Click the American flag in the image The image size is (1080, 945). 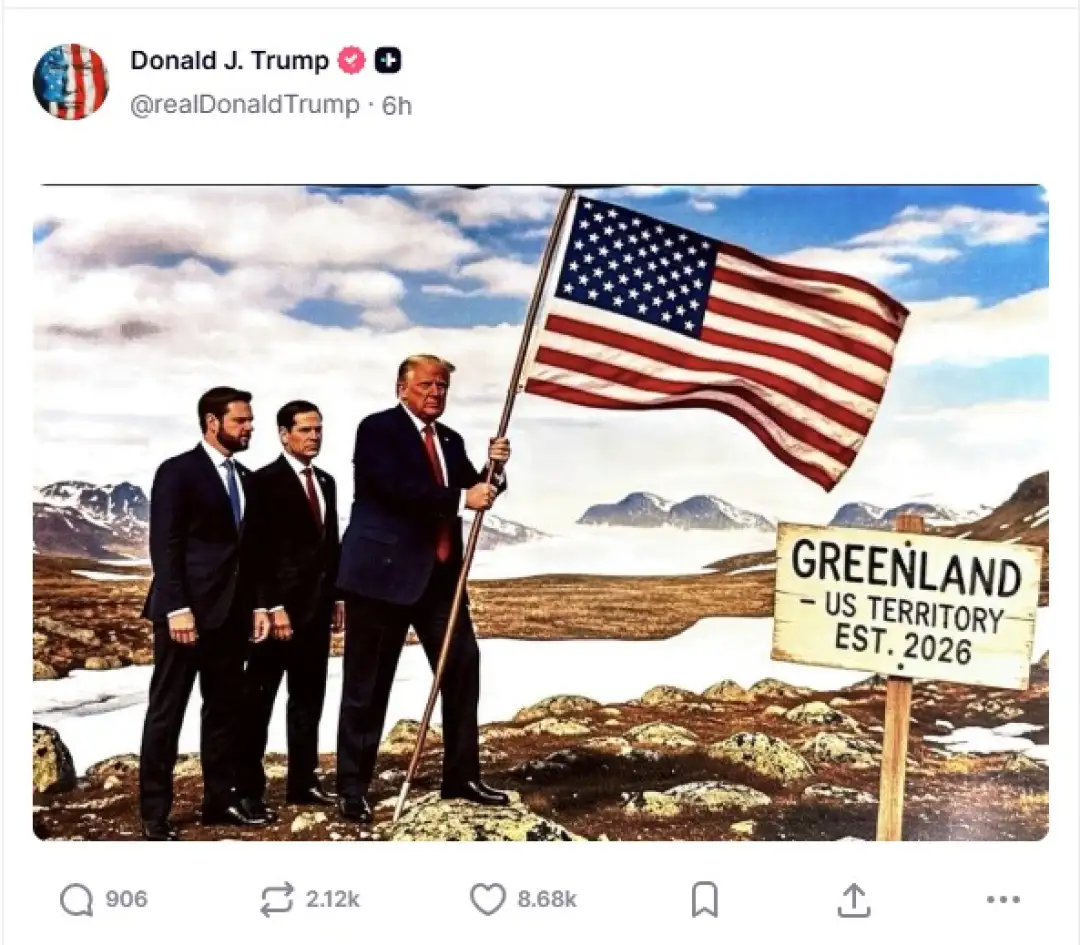pyautogui.click(x=716, y=338)
